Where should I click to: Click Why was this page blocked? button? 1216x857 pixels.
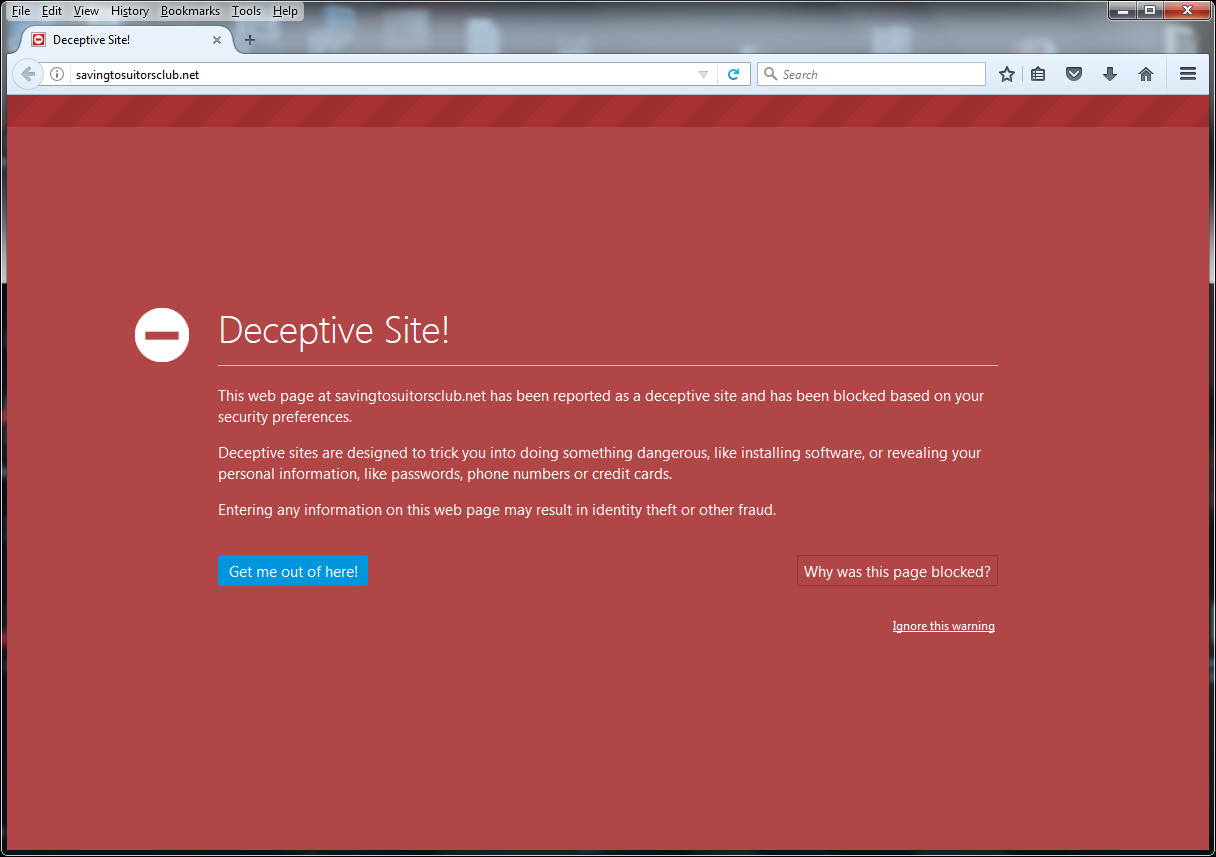pyautogui.click(x=897, y=571)
